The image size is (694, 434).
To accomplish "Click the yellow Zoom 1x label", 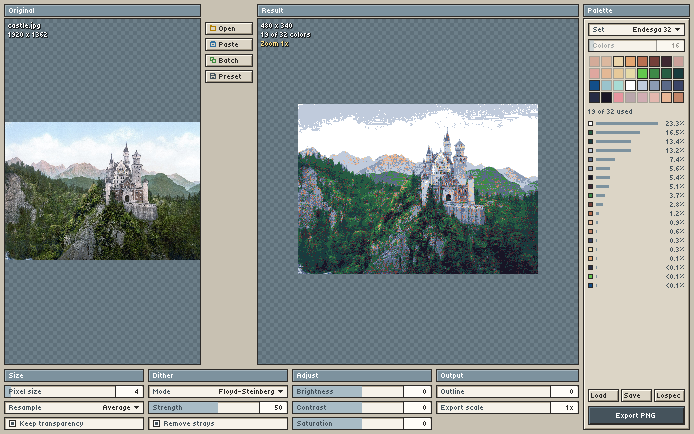I will (x=274, y=44).
